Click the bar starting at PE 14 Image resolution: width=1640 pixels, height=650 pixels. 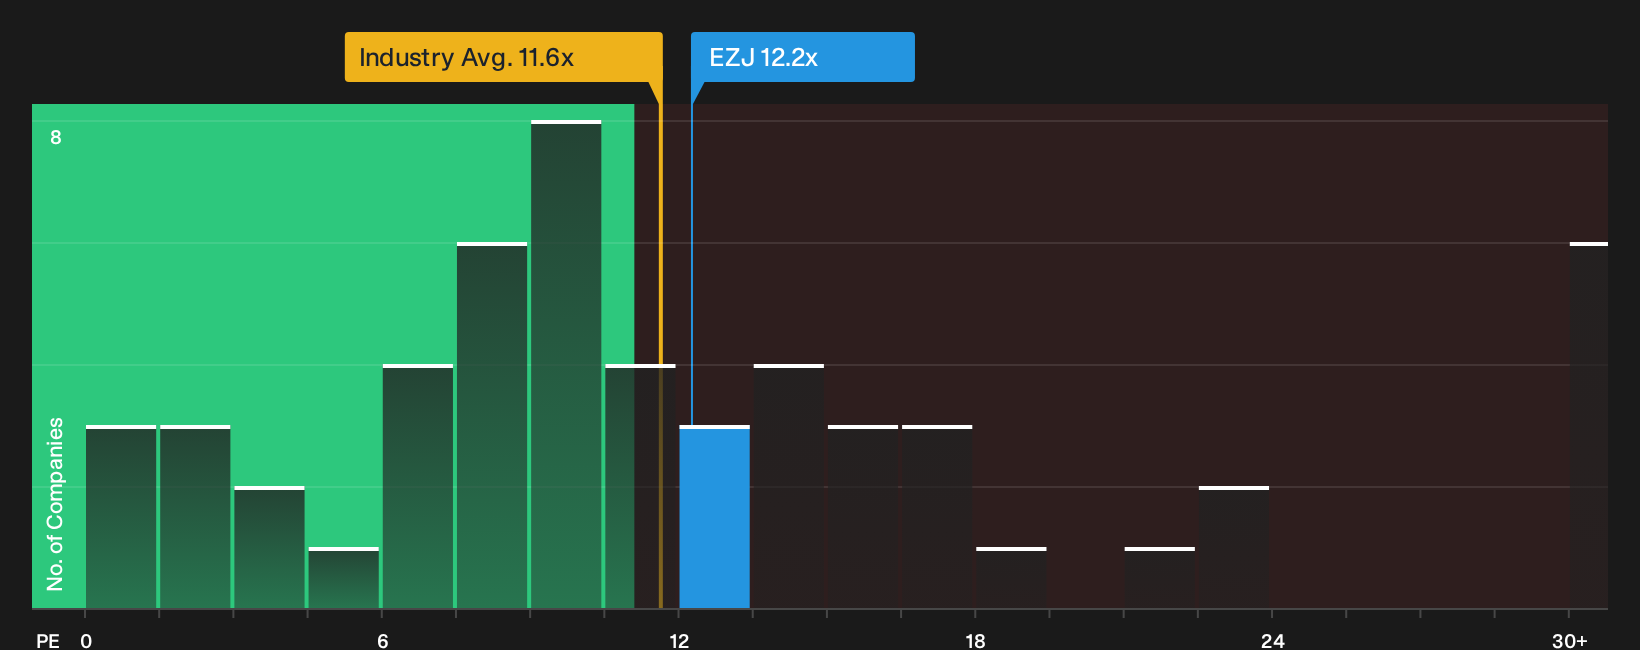pyautogui.click(x=789, y=487)
